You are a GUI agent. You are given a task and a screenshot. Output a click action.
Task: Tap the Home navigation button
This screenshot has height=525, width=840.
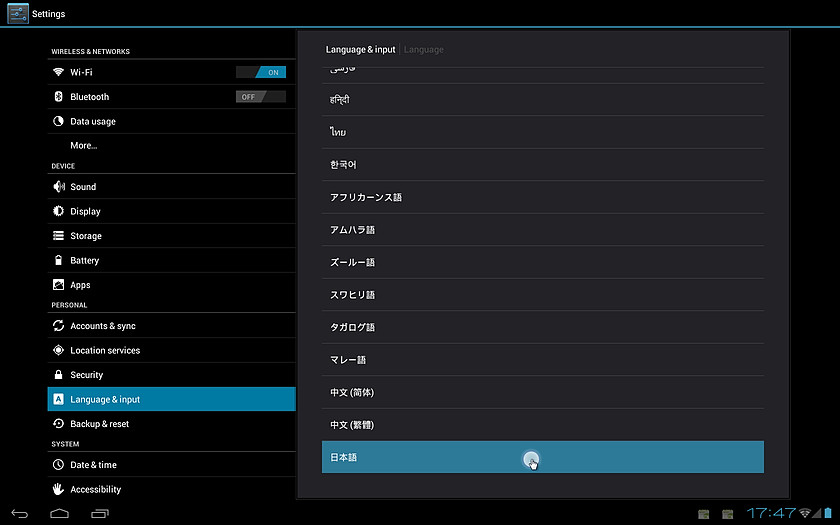coord(59,513)
